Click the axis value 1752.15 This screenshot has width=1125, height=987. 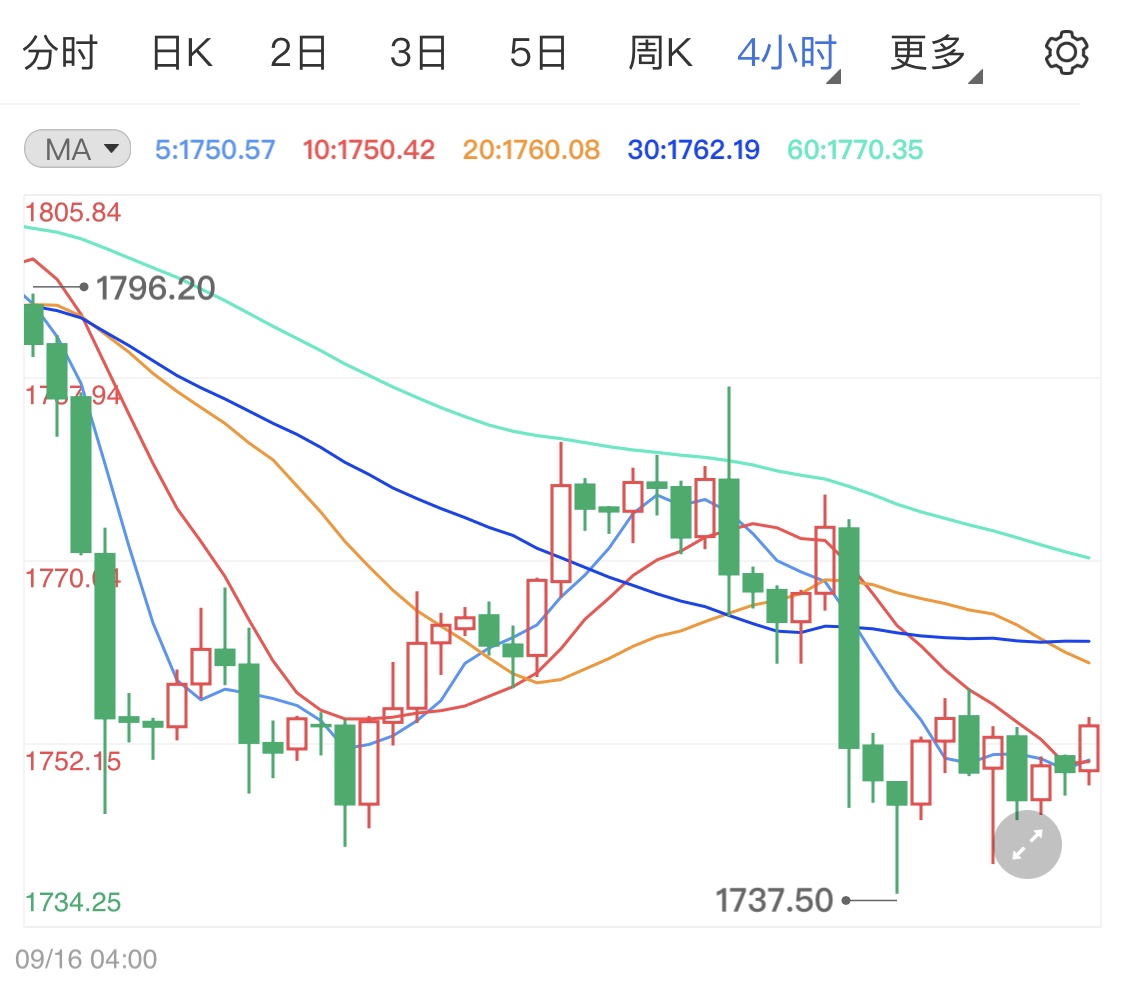point(72,762)
